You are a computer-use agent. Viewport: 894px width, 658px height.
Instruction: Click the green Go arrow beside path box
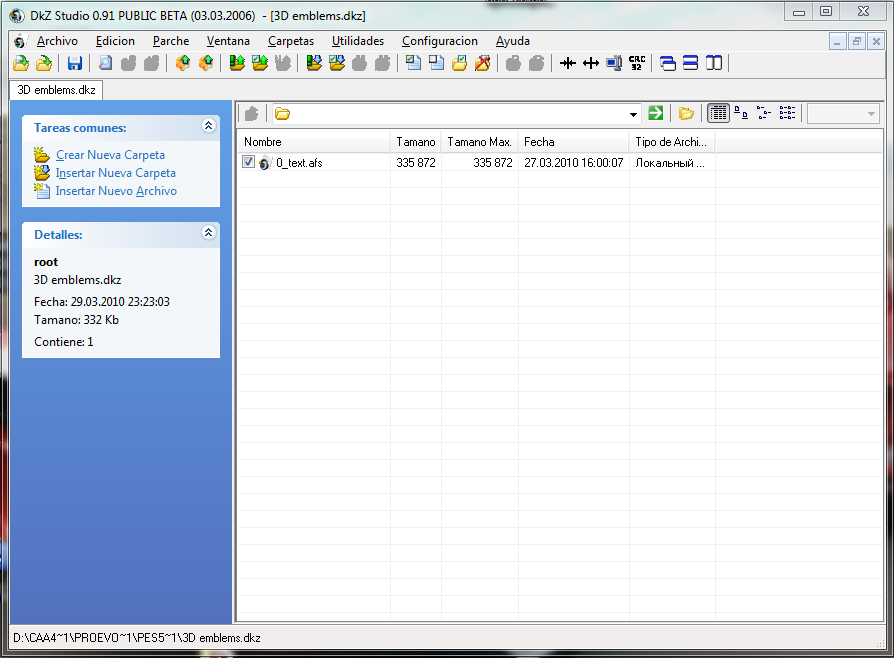point(656,113)
